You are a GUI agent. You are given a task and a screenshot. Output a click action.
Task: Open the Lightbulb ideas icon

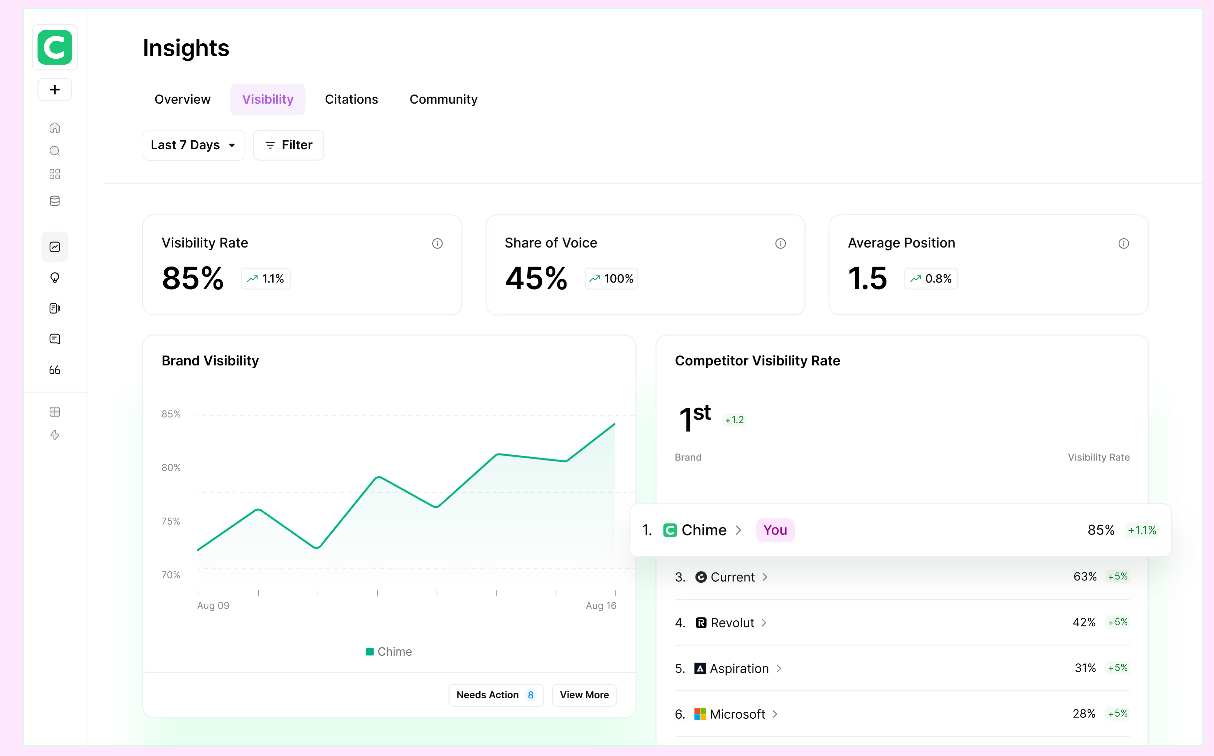point(55,277)
